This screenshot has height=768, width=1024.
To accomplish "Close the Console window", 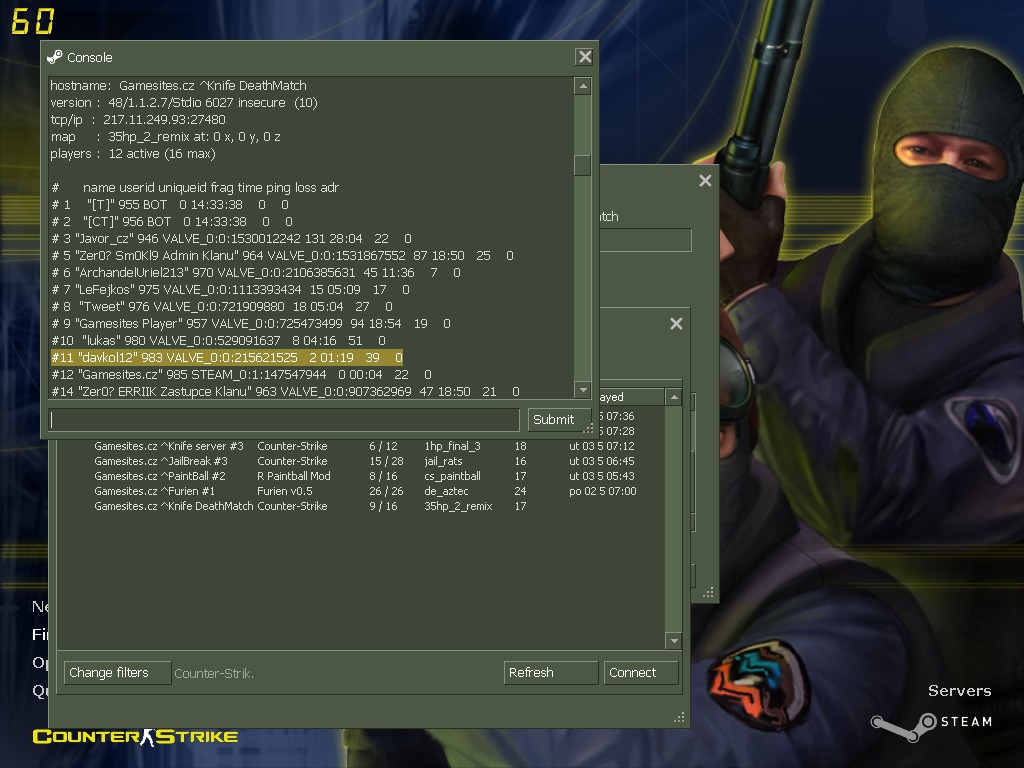I will (x=584, y=57).
